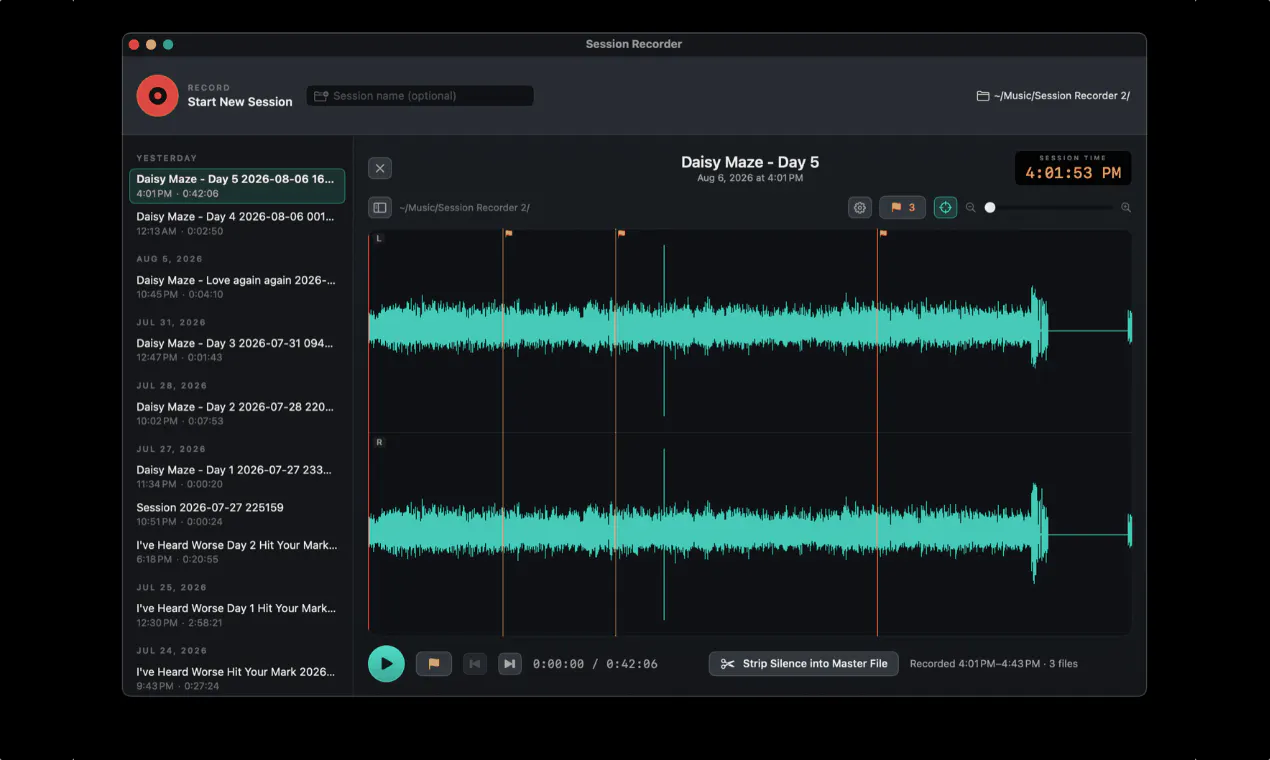The image size is (1270, 760).
Task: Toggle the sidebar panel icon
Action: coord(380,208)
